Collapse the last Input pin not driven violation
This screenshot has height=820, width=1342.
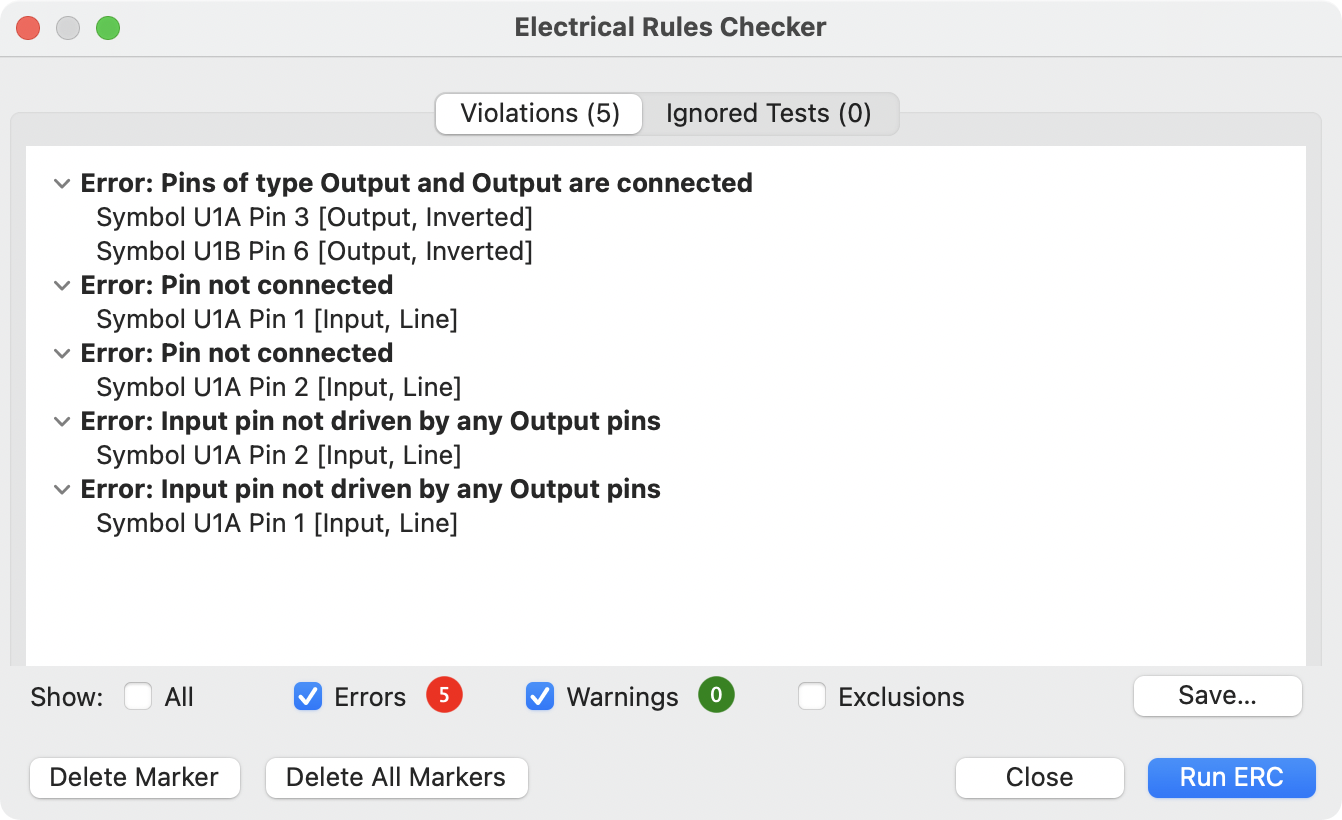tap(61, 489)
